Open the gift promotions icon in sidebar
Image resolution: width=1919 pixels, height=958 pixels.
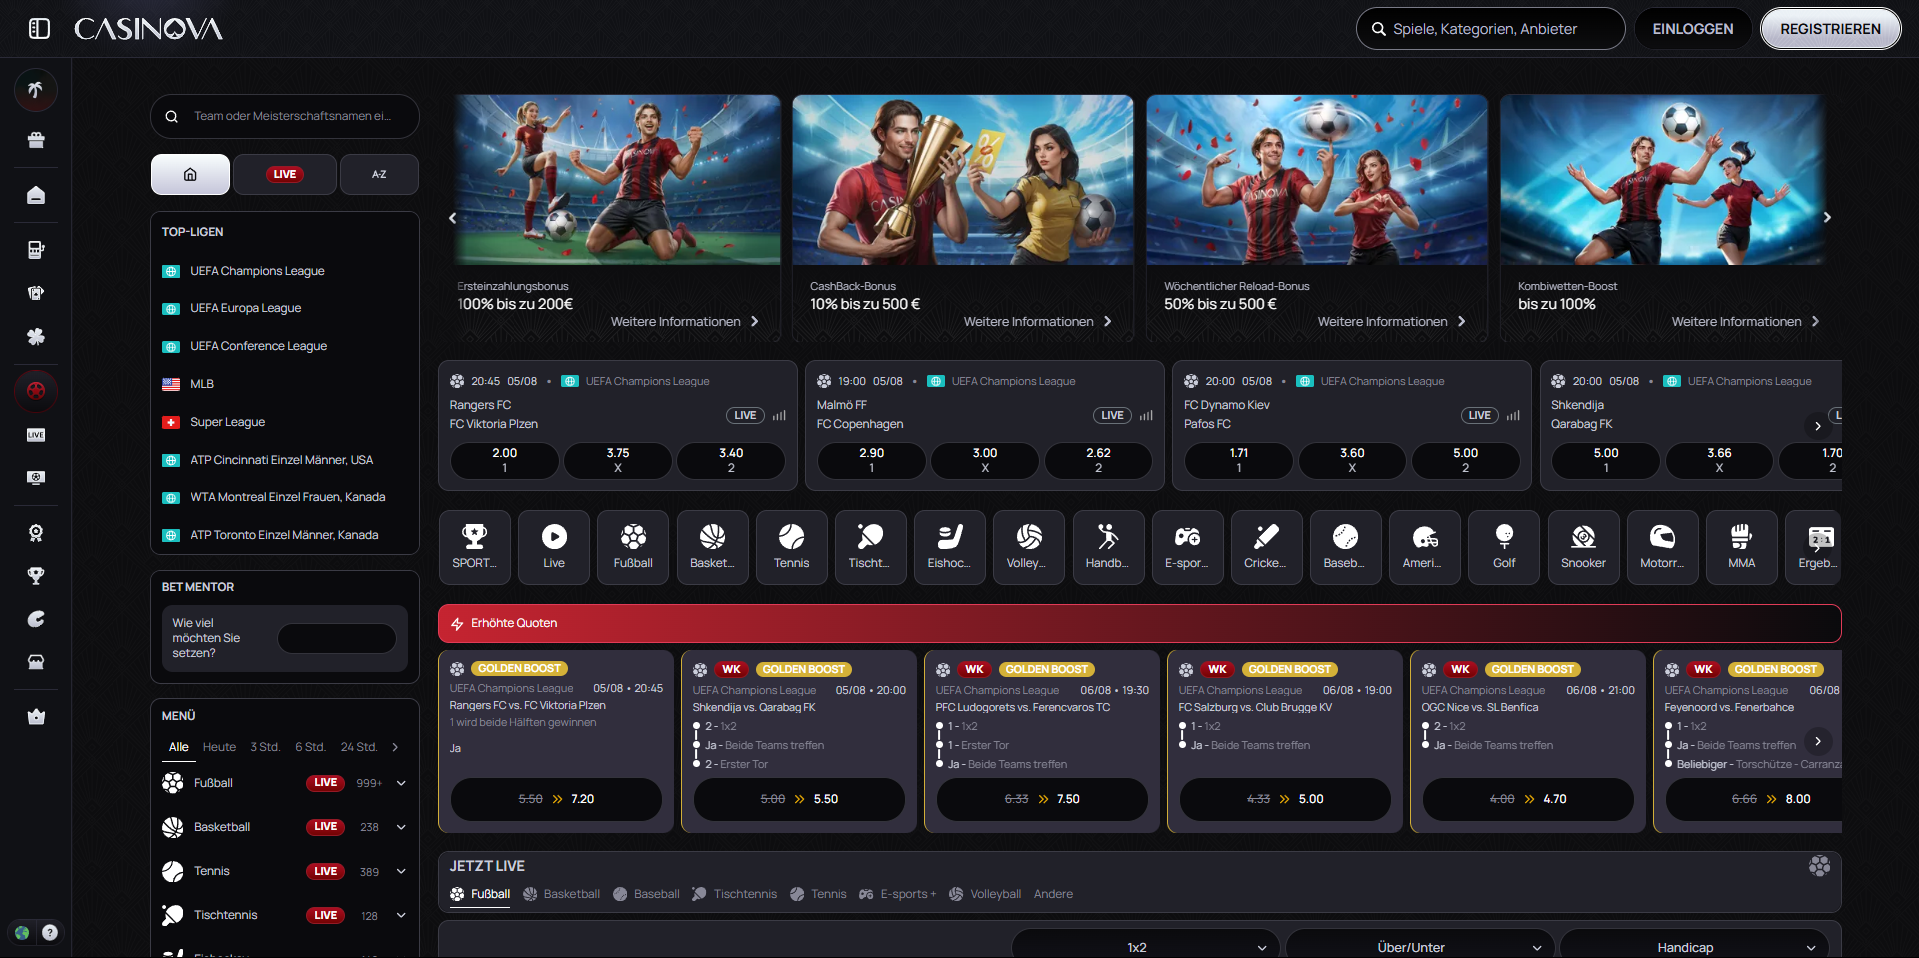click(x=36, y=140)
